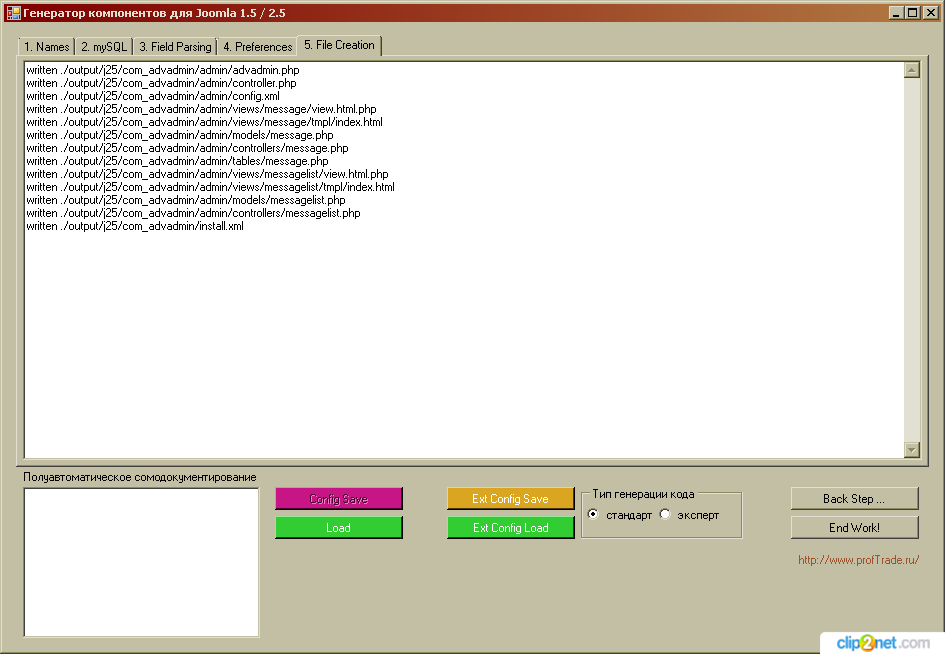Viewport: 945px width, 654px height.
Task: Open the 2. mySQL tab
Action: coord(104,46)
